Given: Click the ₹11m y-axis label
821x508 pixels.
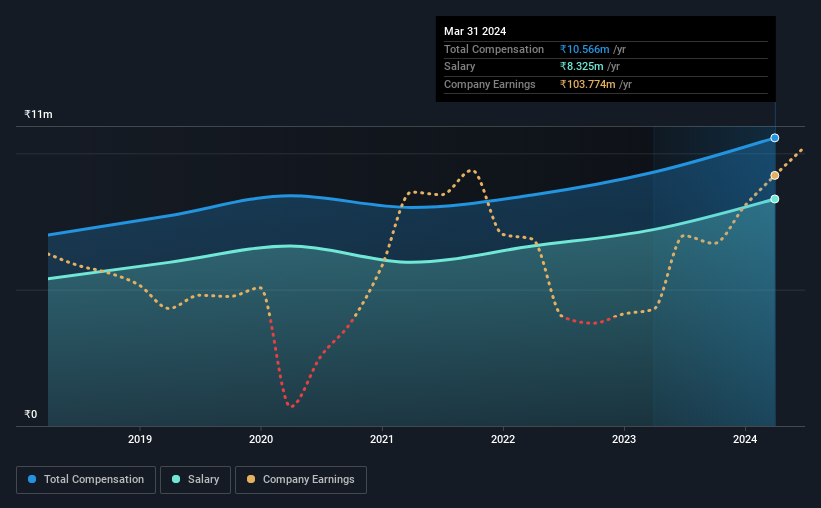Looking at the screenshot, I should (38, 114).
